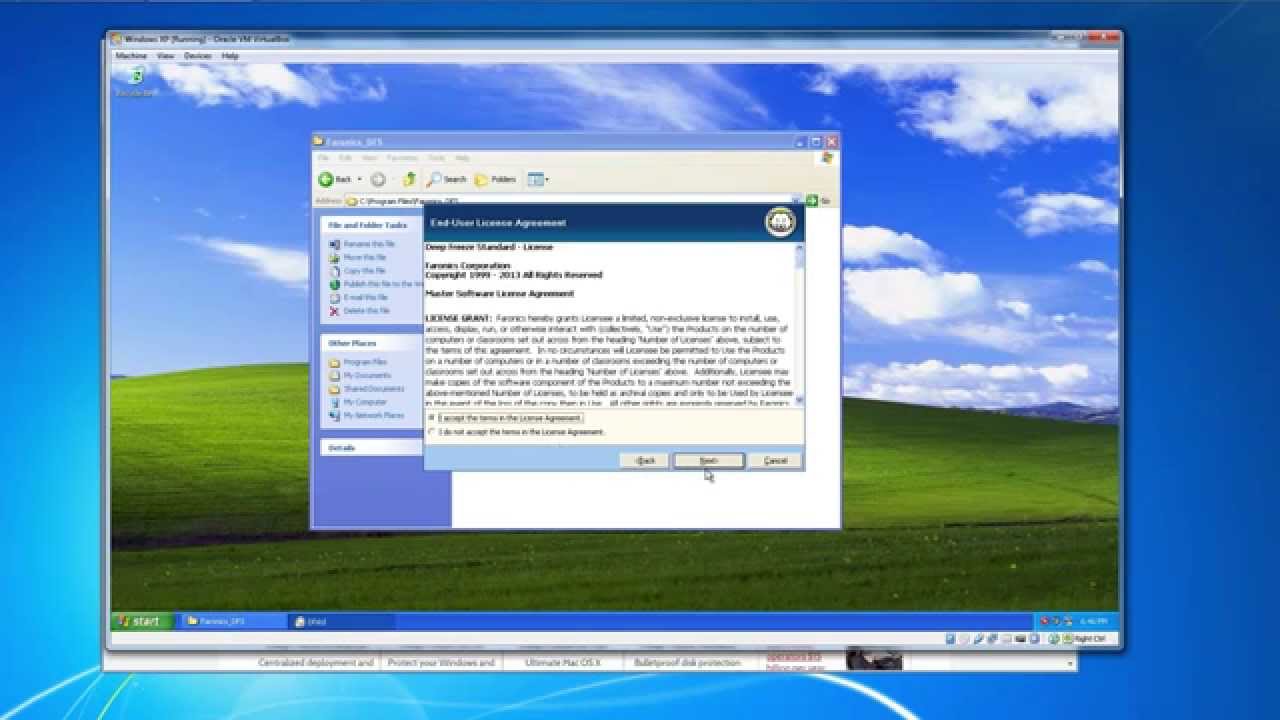Expand the Details panel header
1280x720 pixels.
tap(372, 448)
